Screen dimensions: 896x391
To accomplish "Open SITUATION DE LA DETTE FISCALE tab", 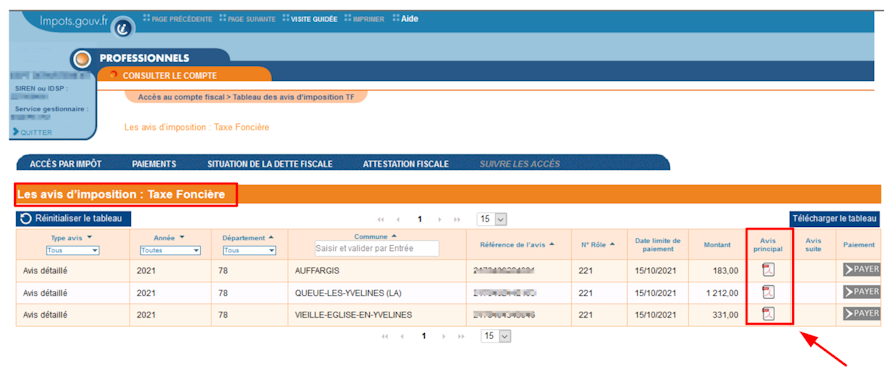I will pos(270,164).
